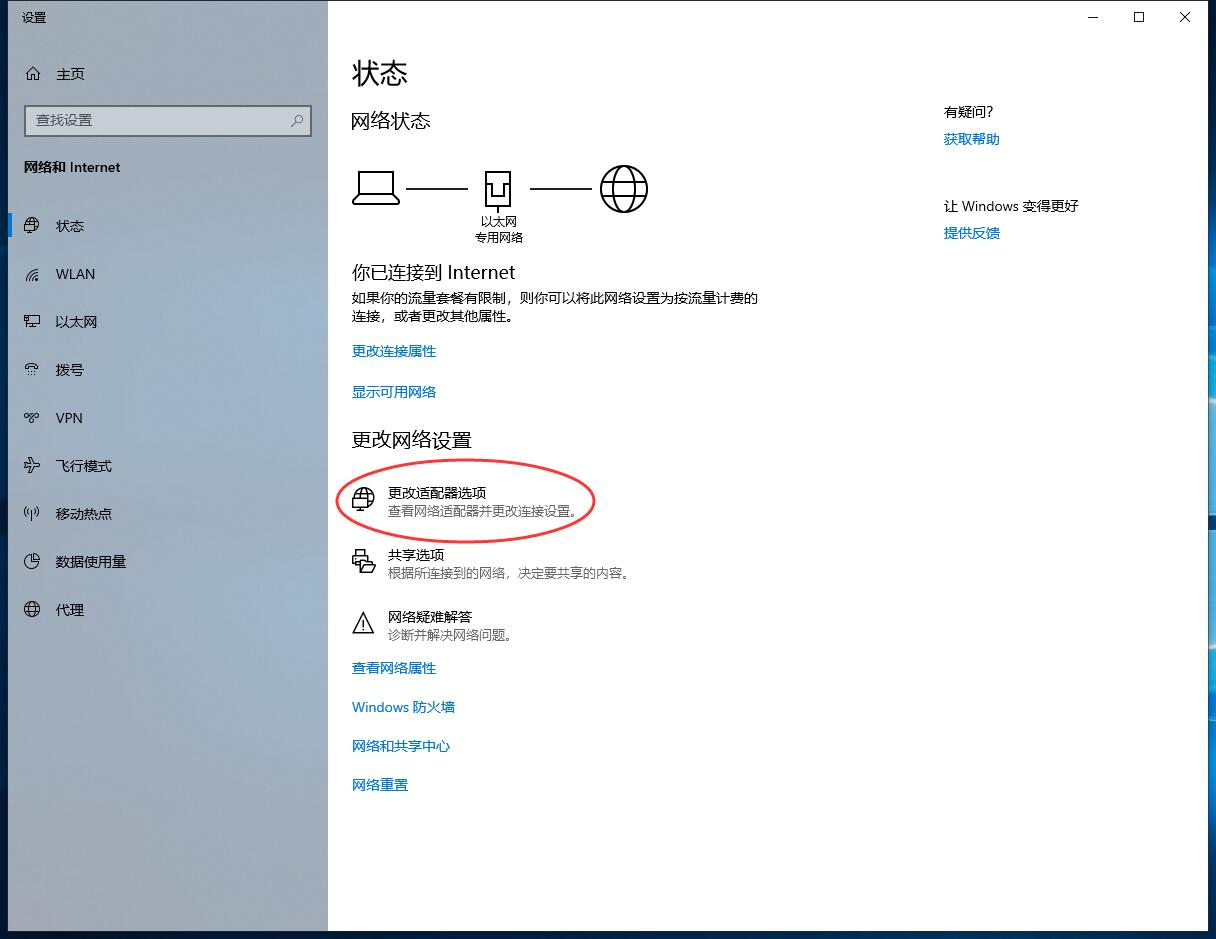Screen dimensions: 1216x939
Task: Click the 获取帮助 link
Action: click(x=972, y=139)
